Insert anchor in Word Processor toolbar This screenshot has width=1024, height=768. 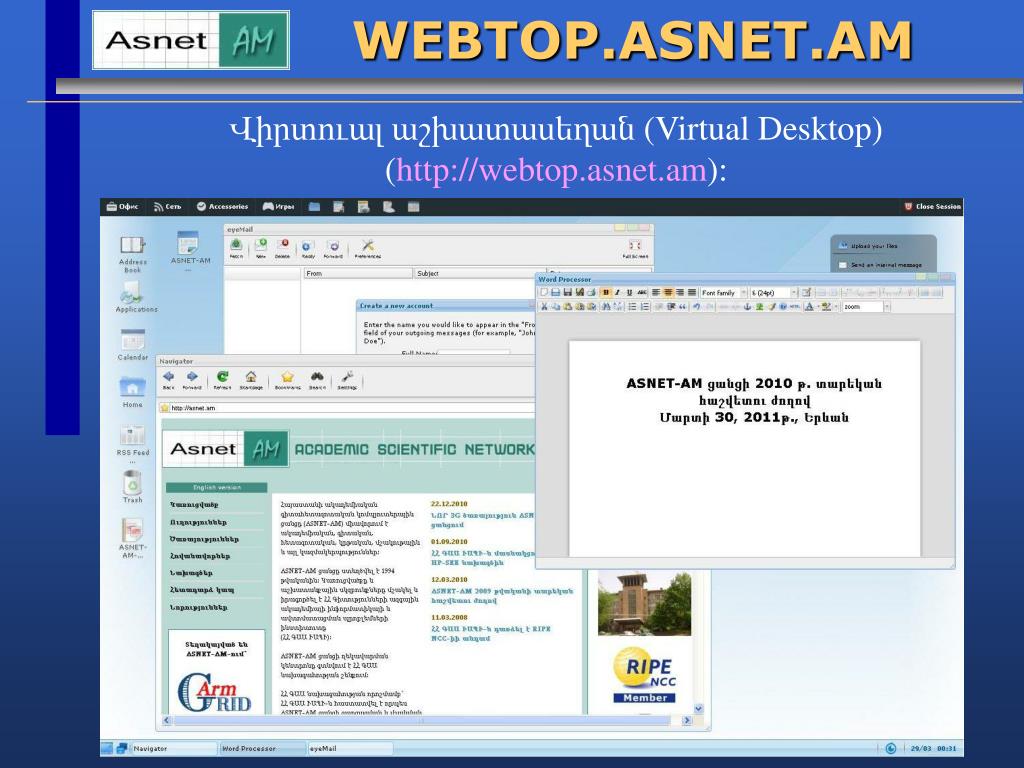[x=747, y=306]
